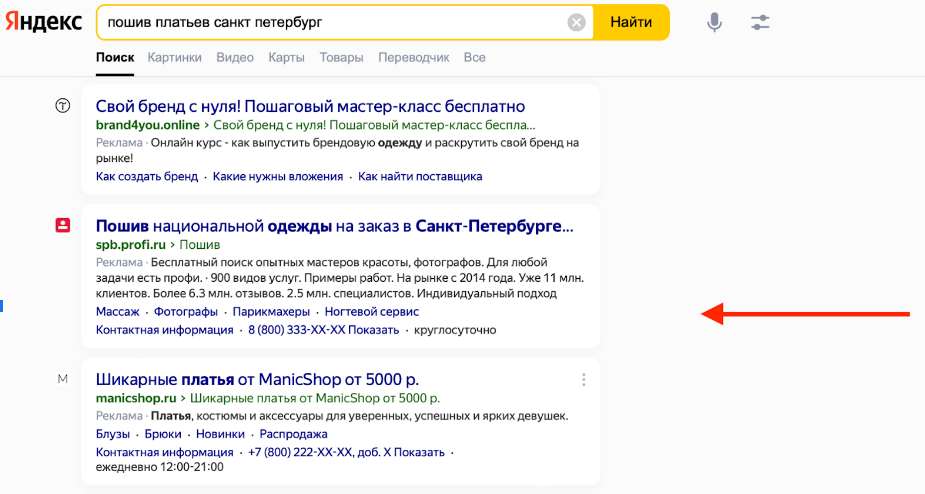Click Реклама label on profi.ru ad

tap(119, 262)
